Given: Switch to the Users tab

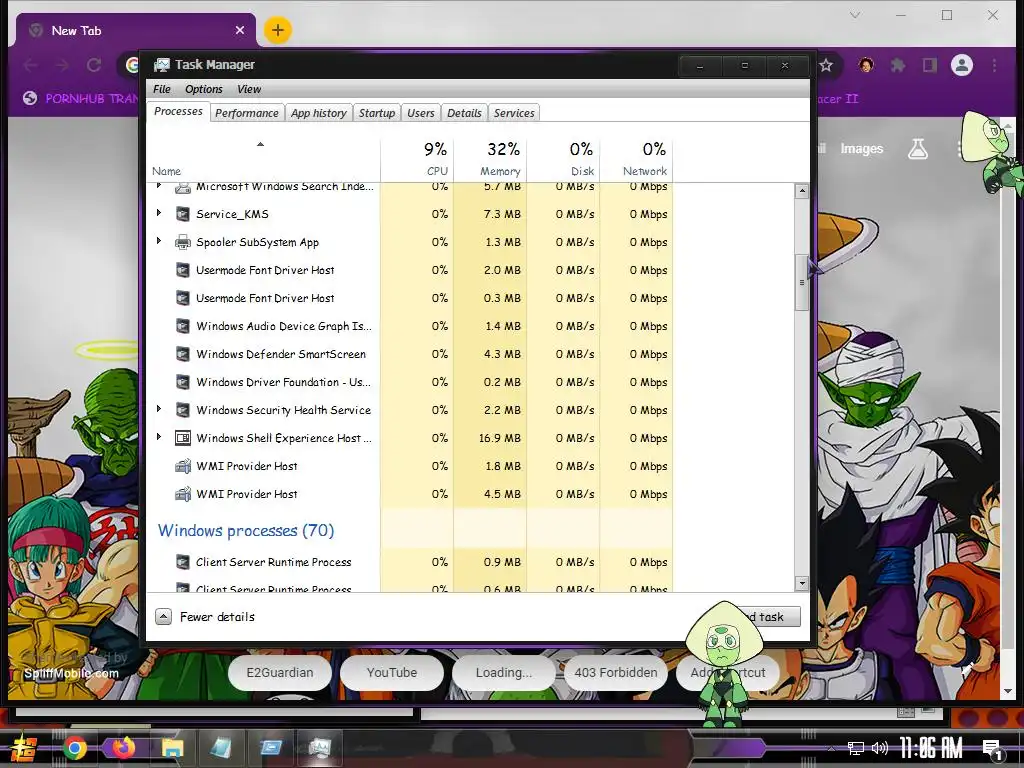Looking at the screenshot, I should click(x=421, y=113).
